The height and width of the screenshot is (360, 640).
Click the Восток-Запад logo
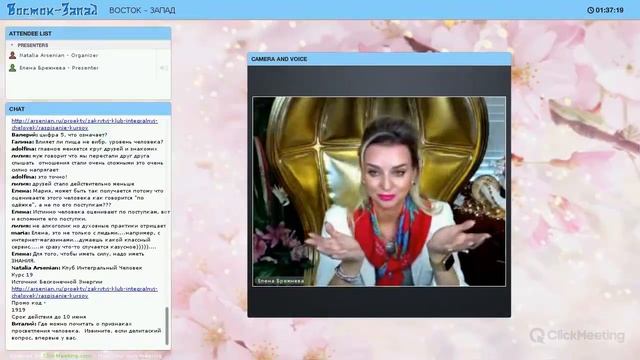point(52,10)
